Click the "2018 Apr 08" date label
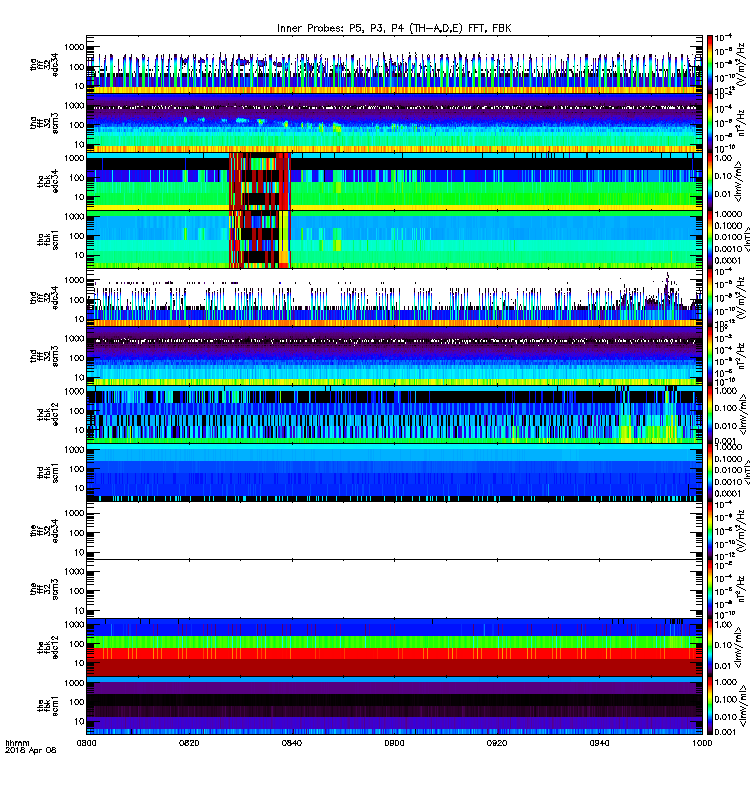750x800 pixels. coord(31,750)
